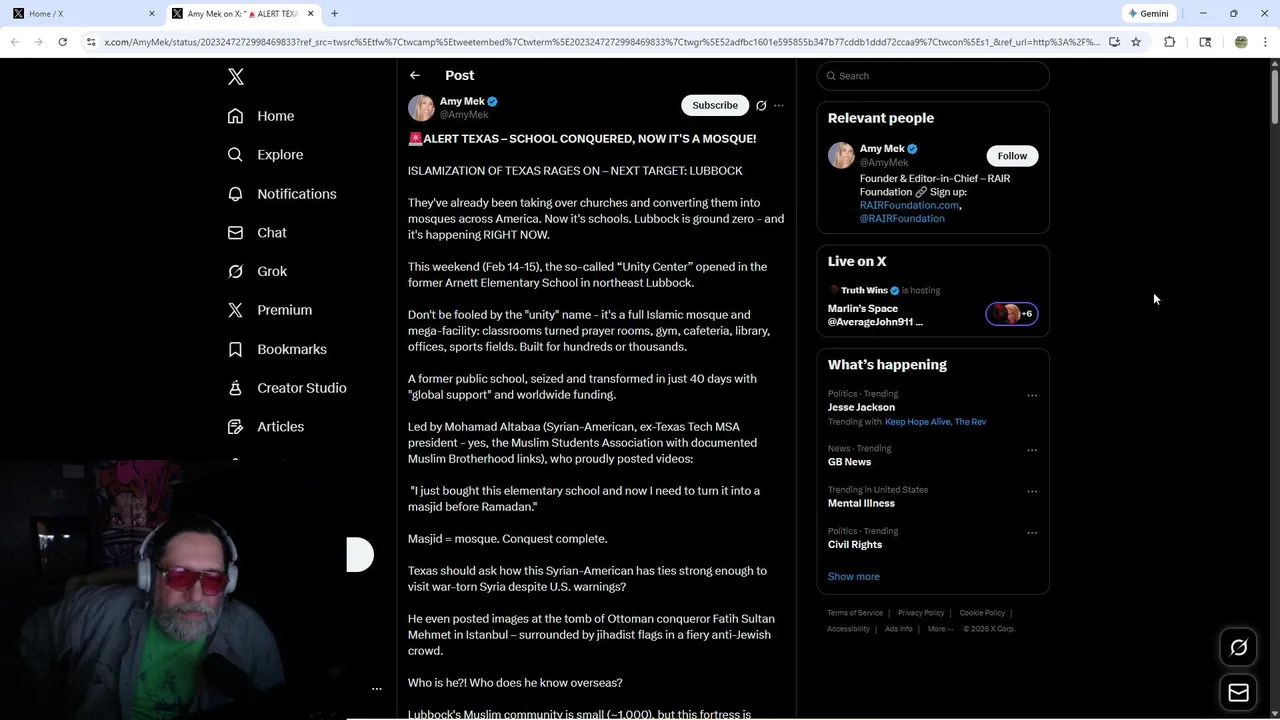
Task: Open Accessibility footer link
Action: point(848,629)
